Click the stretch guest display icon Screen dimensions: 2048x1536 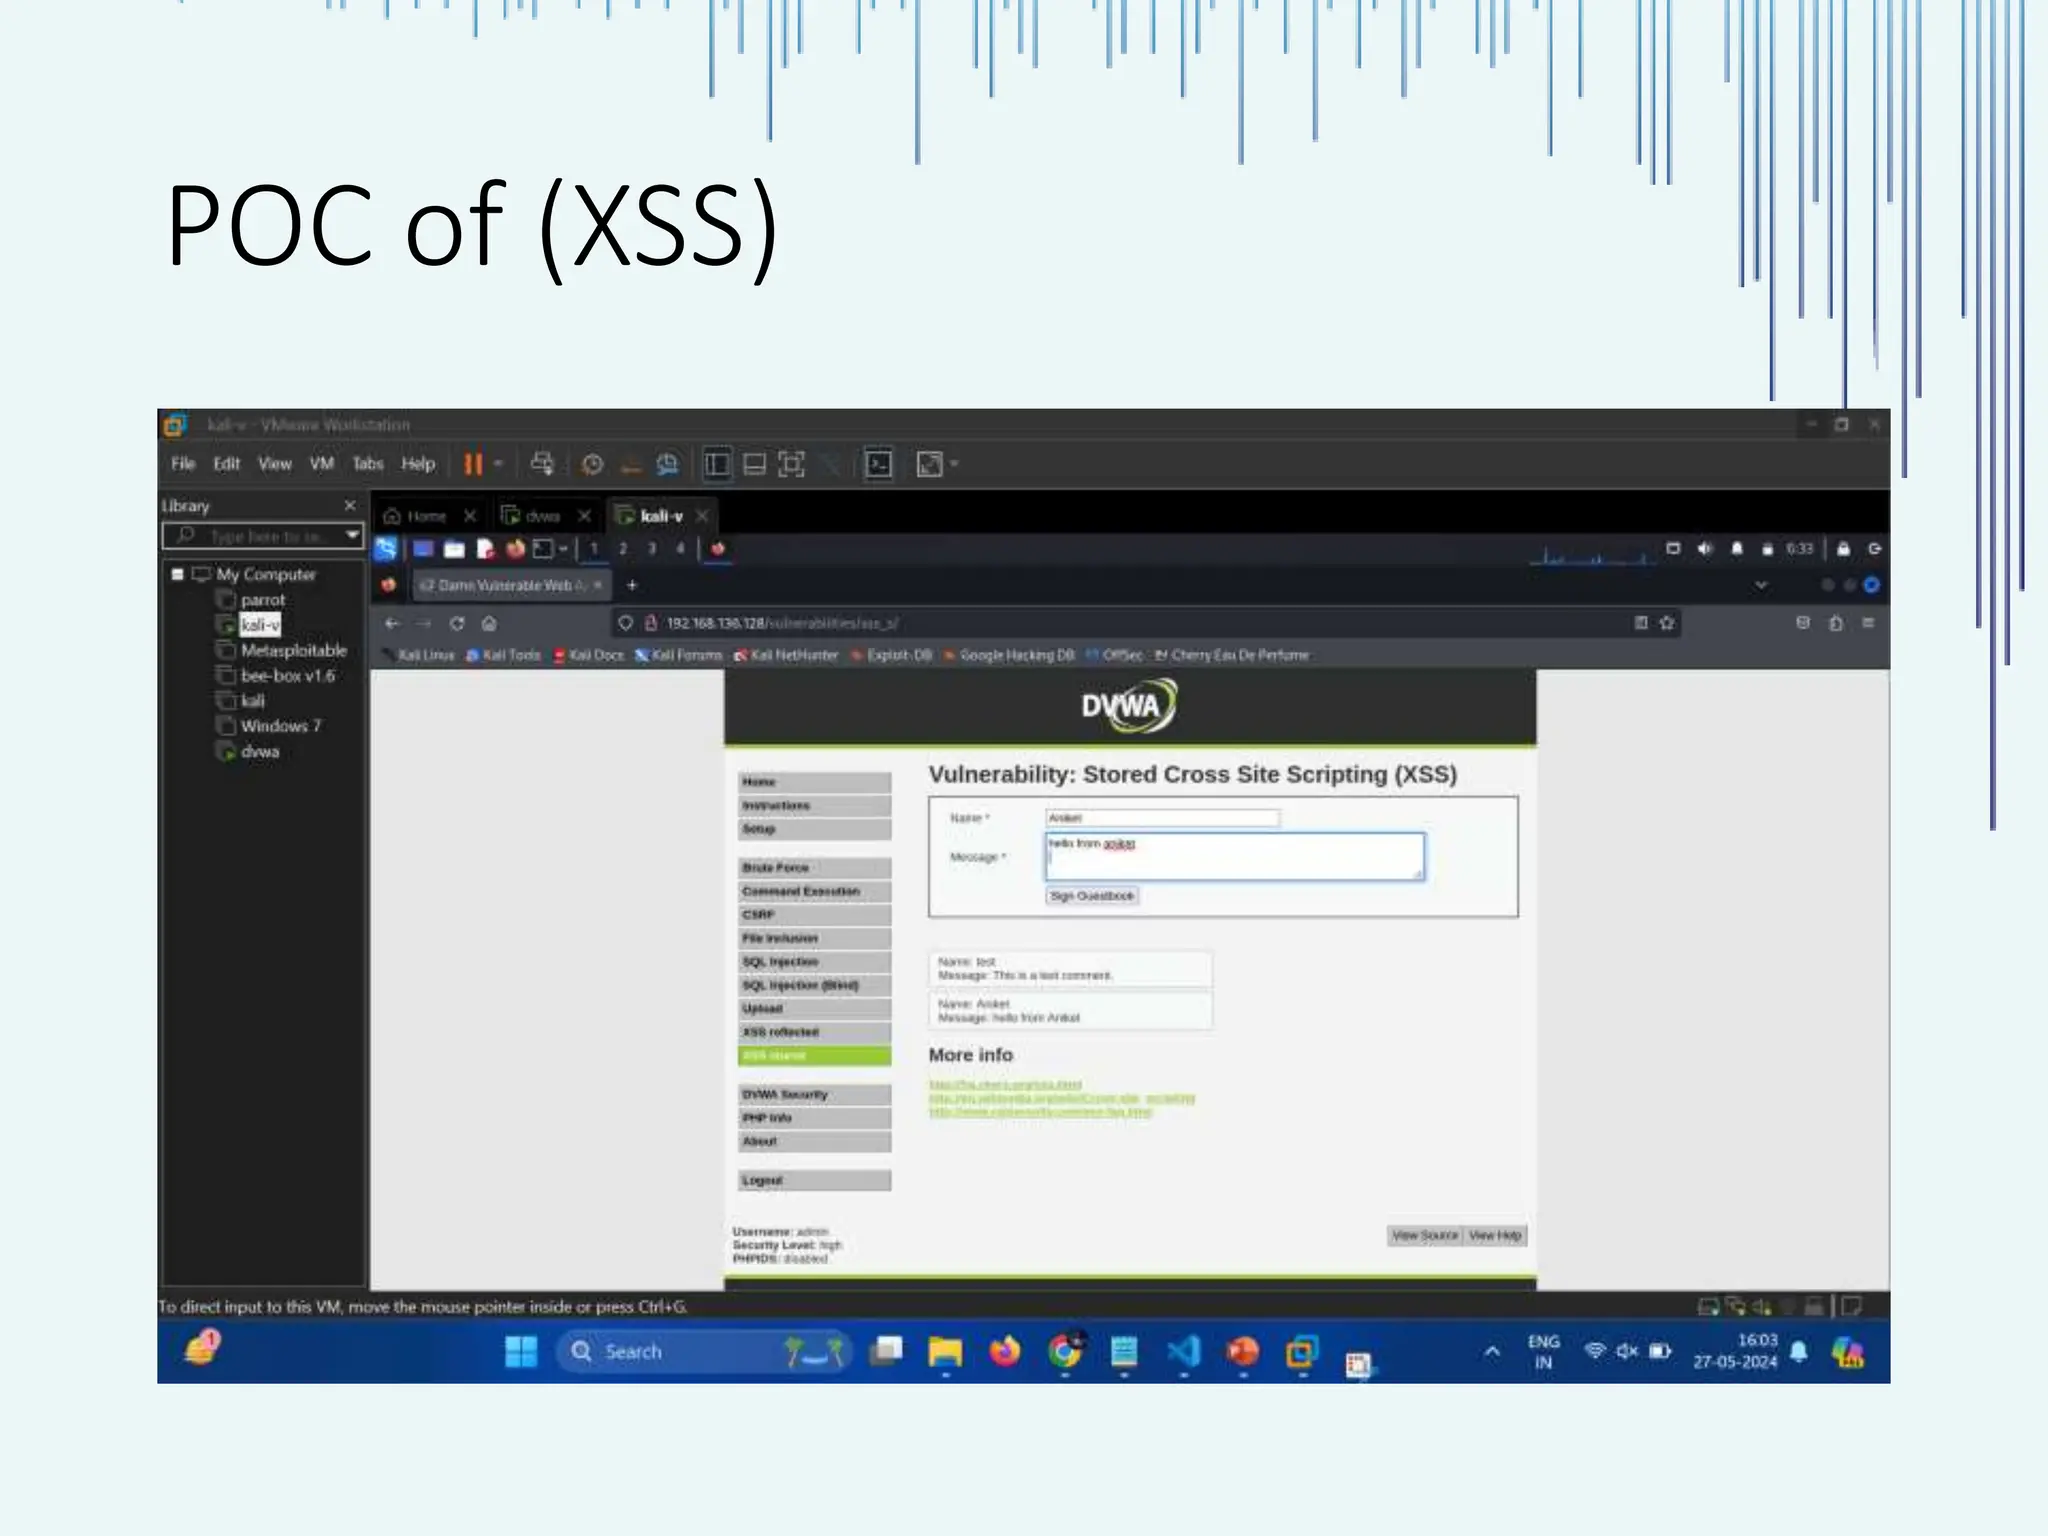pyautogui.click(x=929, y=464)
